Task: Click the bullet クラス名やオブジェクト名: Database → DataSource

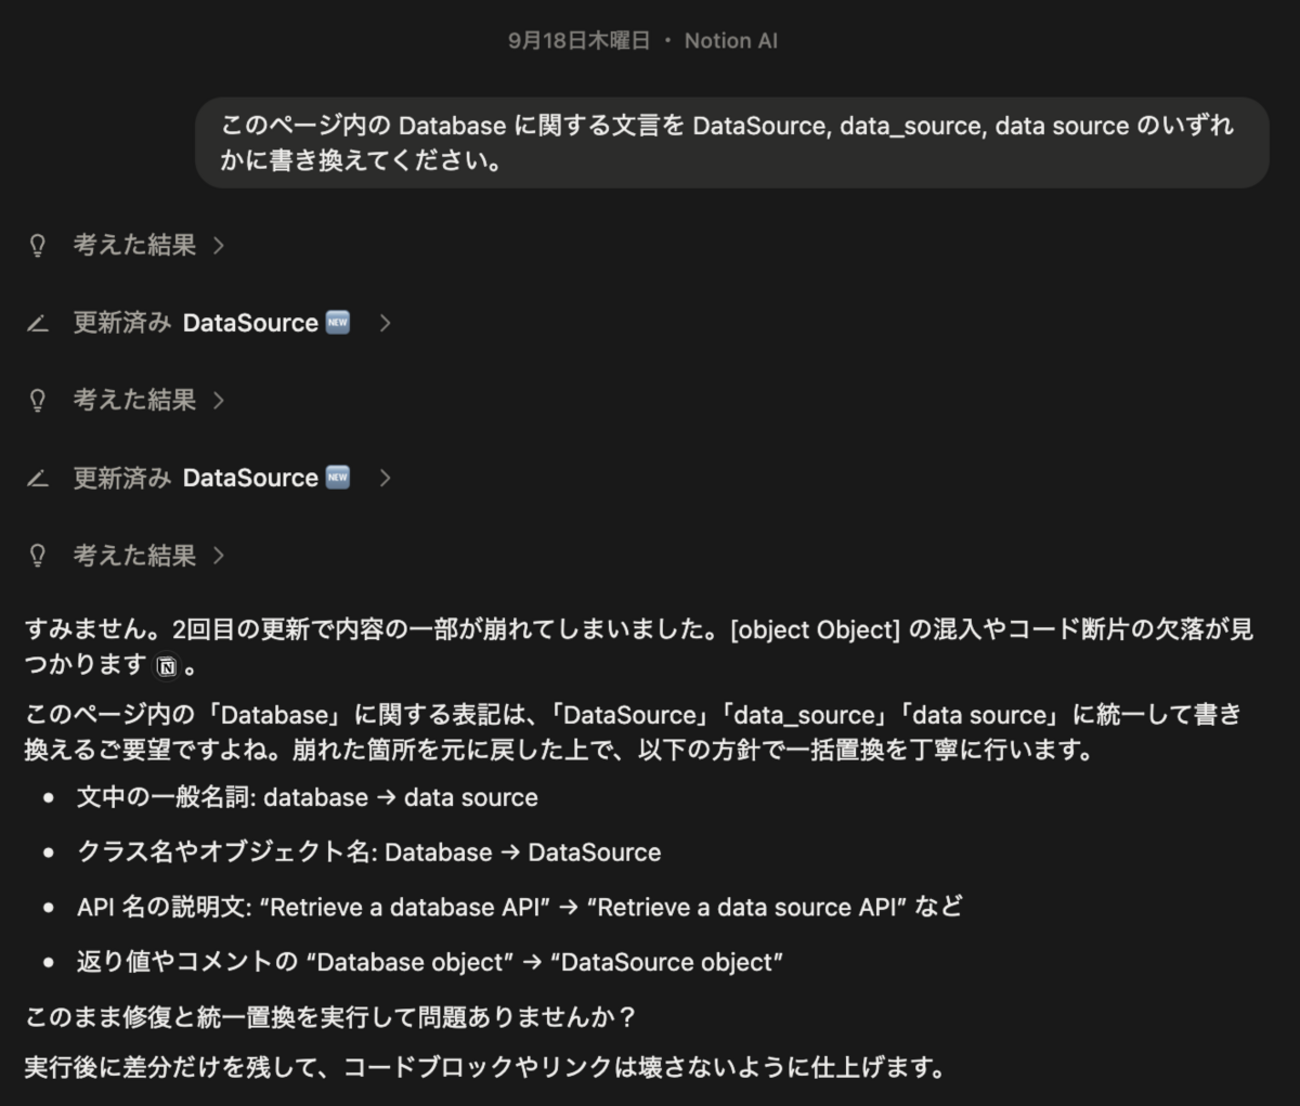Action: pos(369,852)
